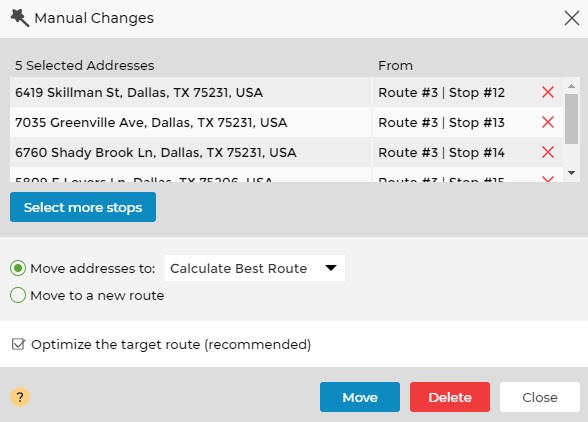The width and height of the screenshot is (588, 422).
Task: Click the Manual Changes magic wand icon
Action: [20, 18]
